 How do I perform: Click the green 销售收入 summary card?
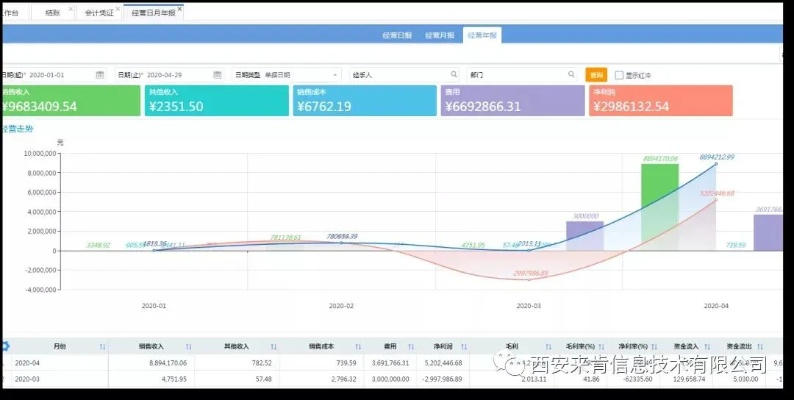[x=68, y=101]
